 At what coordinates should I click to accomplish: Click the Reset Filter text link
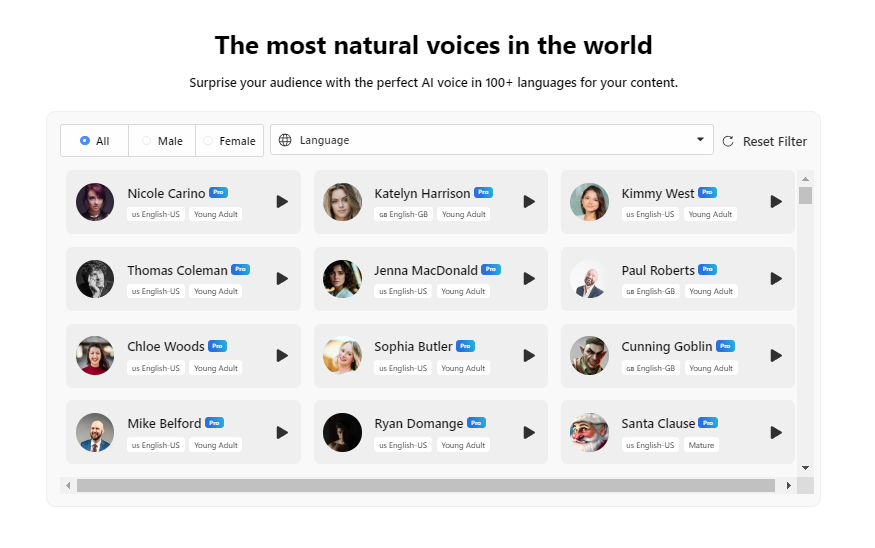pos(775,142)
